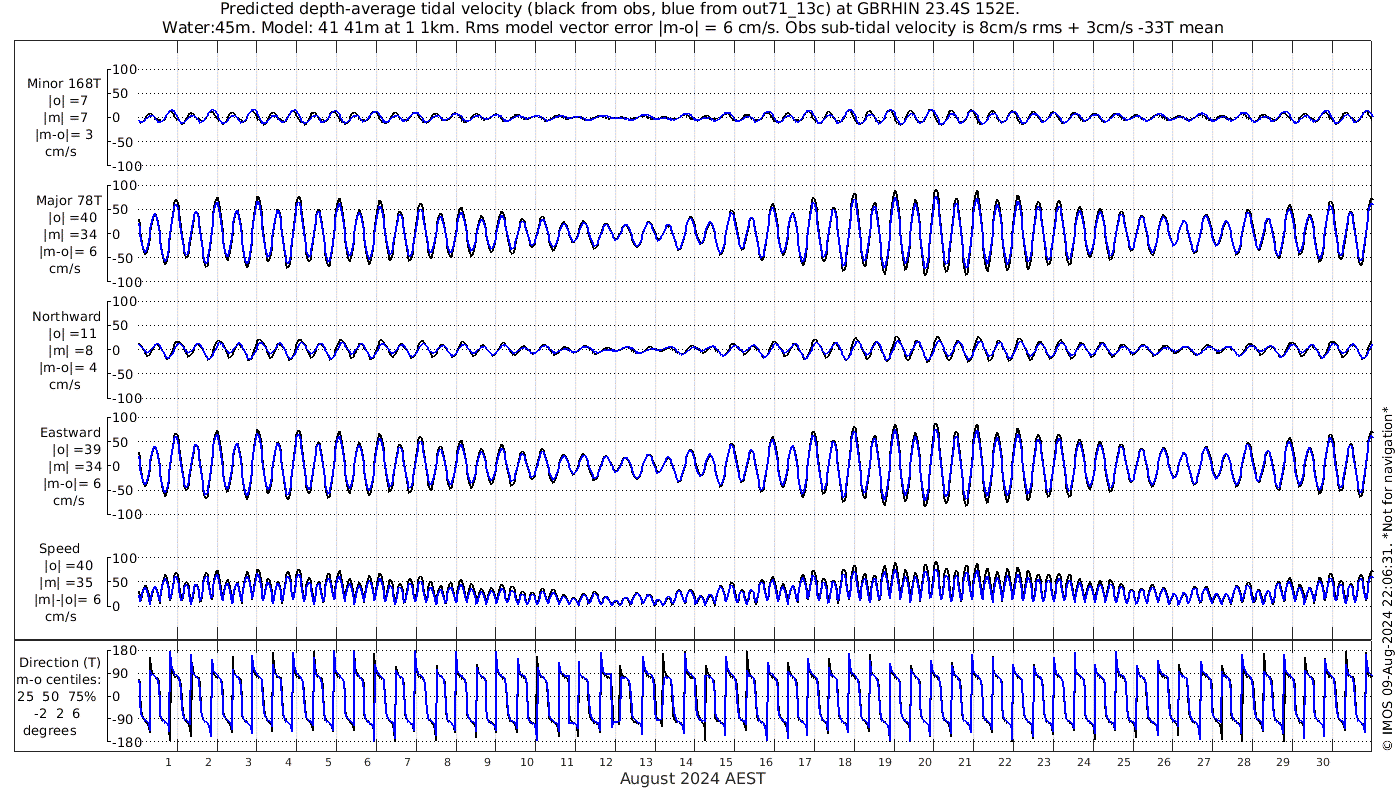Click the 'Speed' panel label
Viewport: 1400px width, 800px height.
(59, 548)
